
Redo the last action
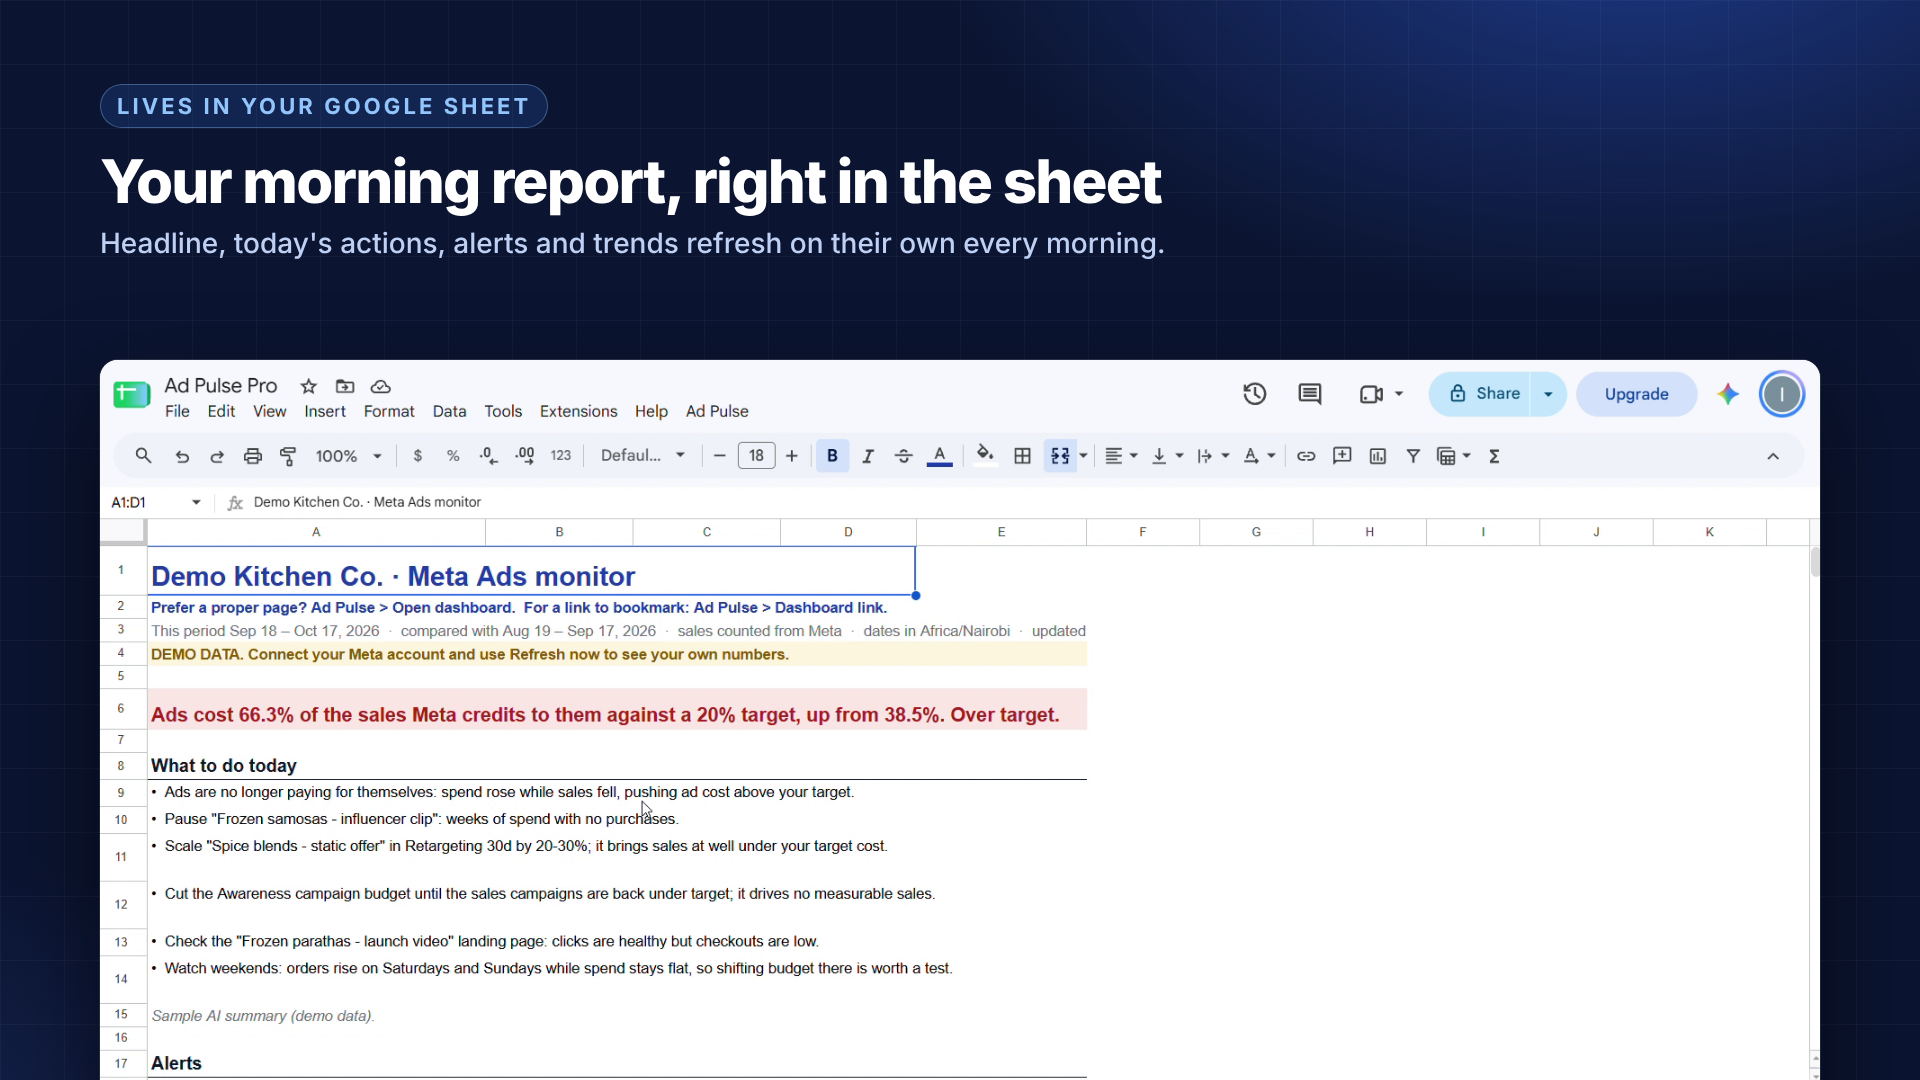coord(217,456)
